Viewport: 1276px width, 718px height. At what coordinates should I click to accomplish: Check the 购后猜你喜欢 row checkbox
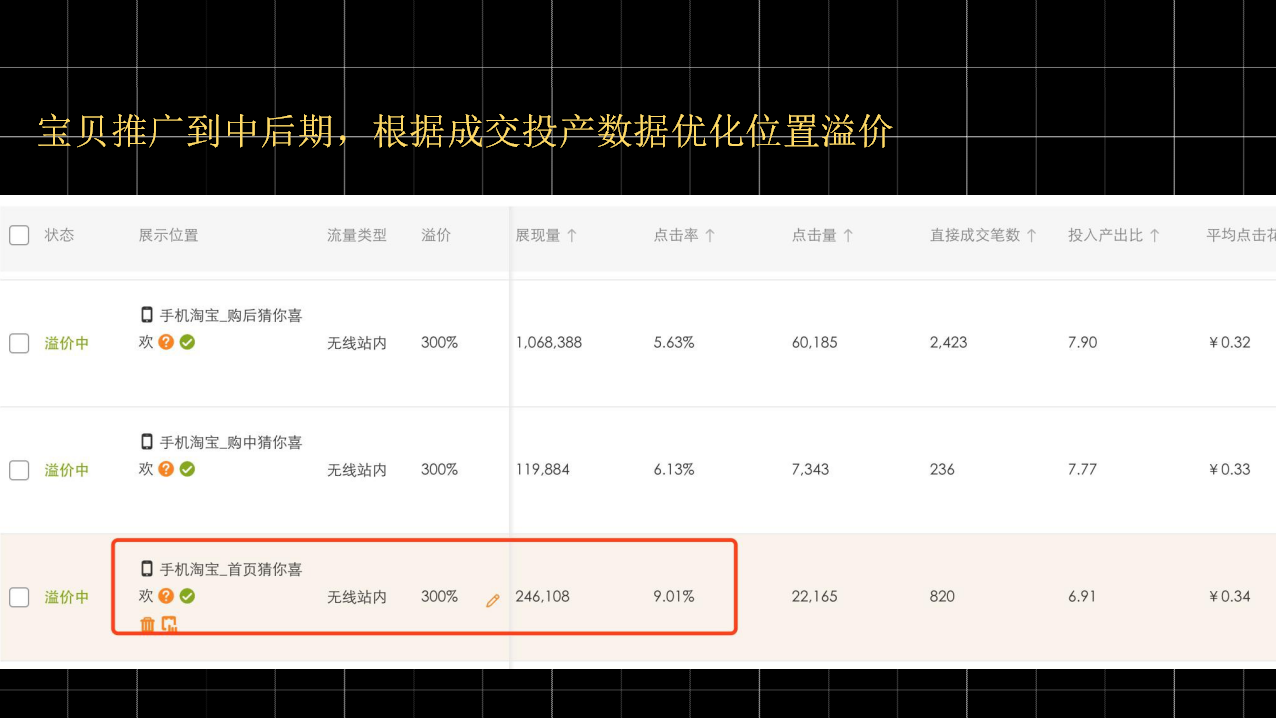19,343
